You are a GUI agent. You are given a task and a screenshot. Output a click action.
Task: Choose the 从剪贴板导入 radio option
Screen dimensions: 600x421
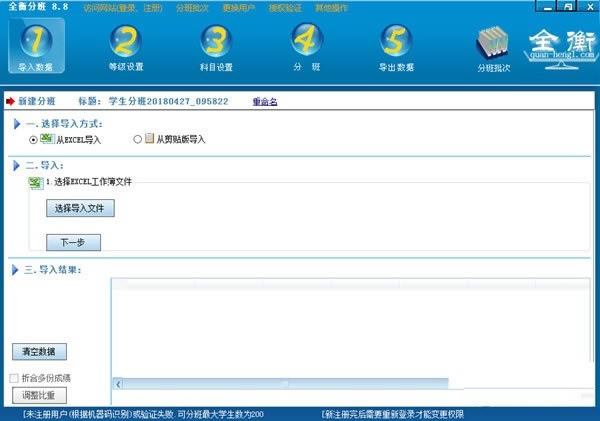(x=138, y=140)
